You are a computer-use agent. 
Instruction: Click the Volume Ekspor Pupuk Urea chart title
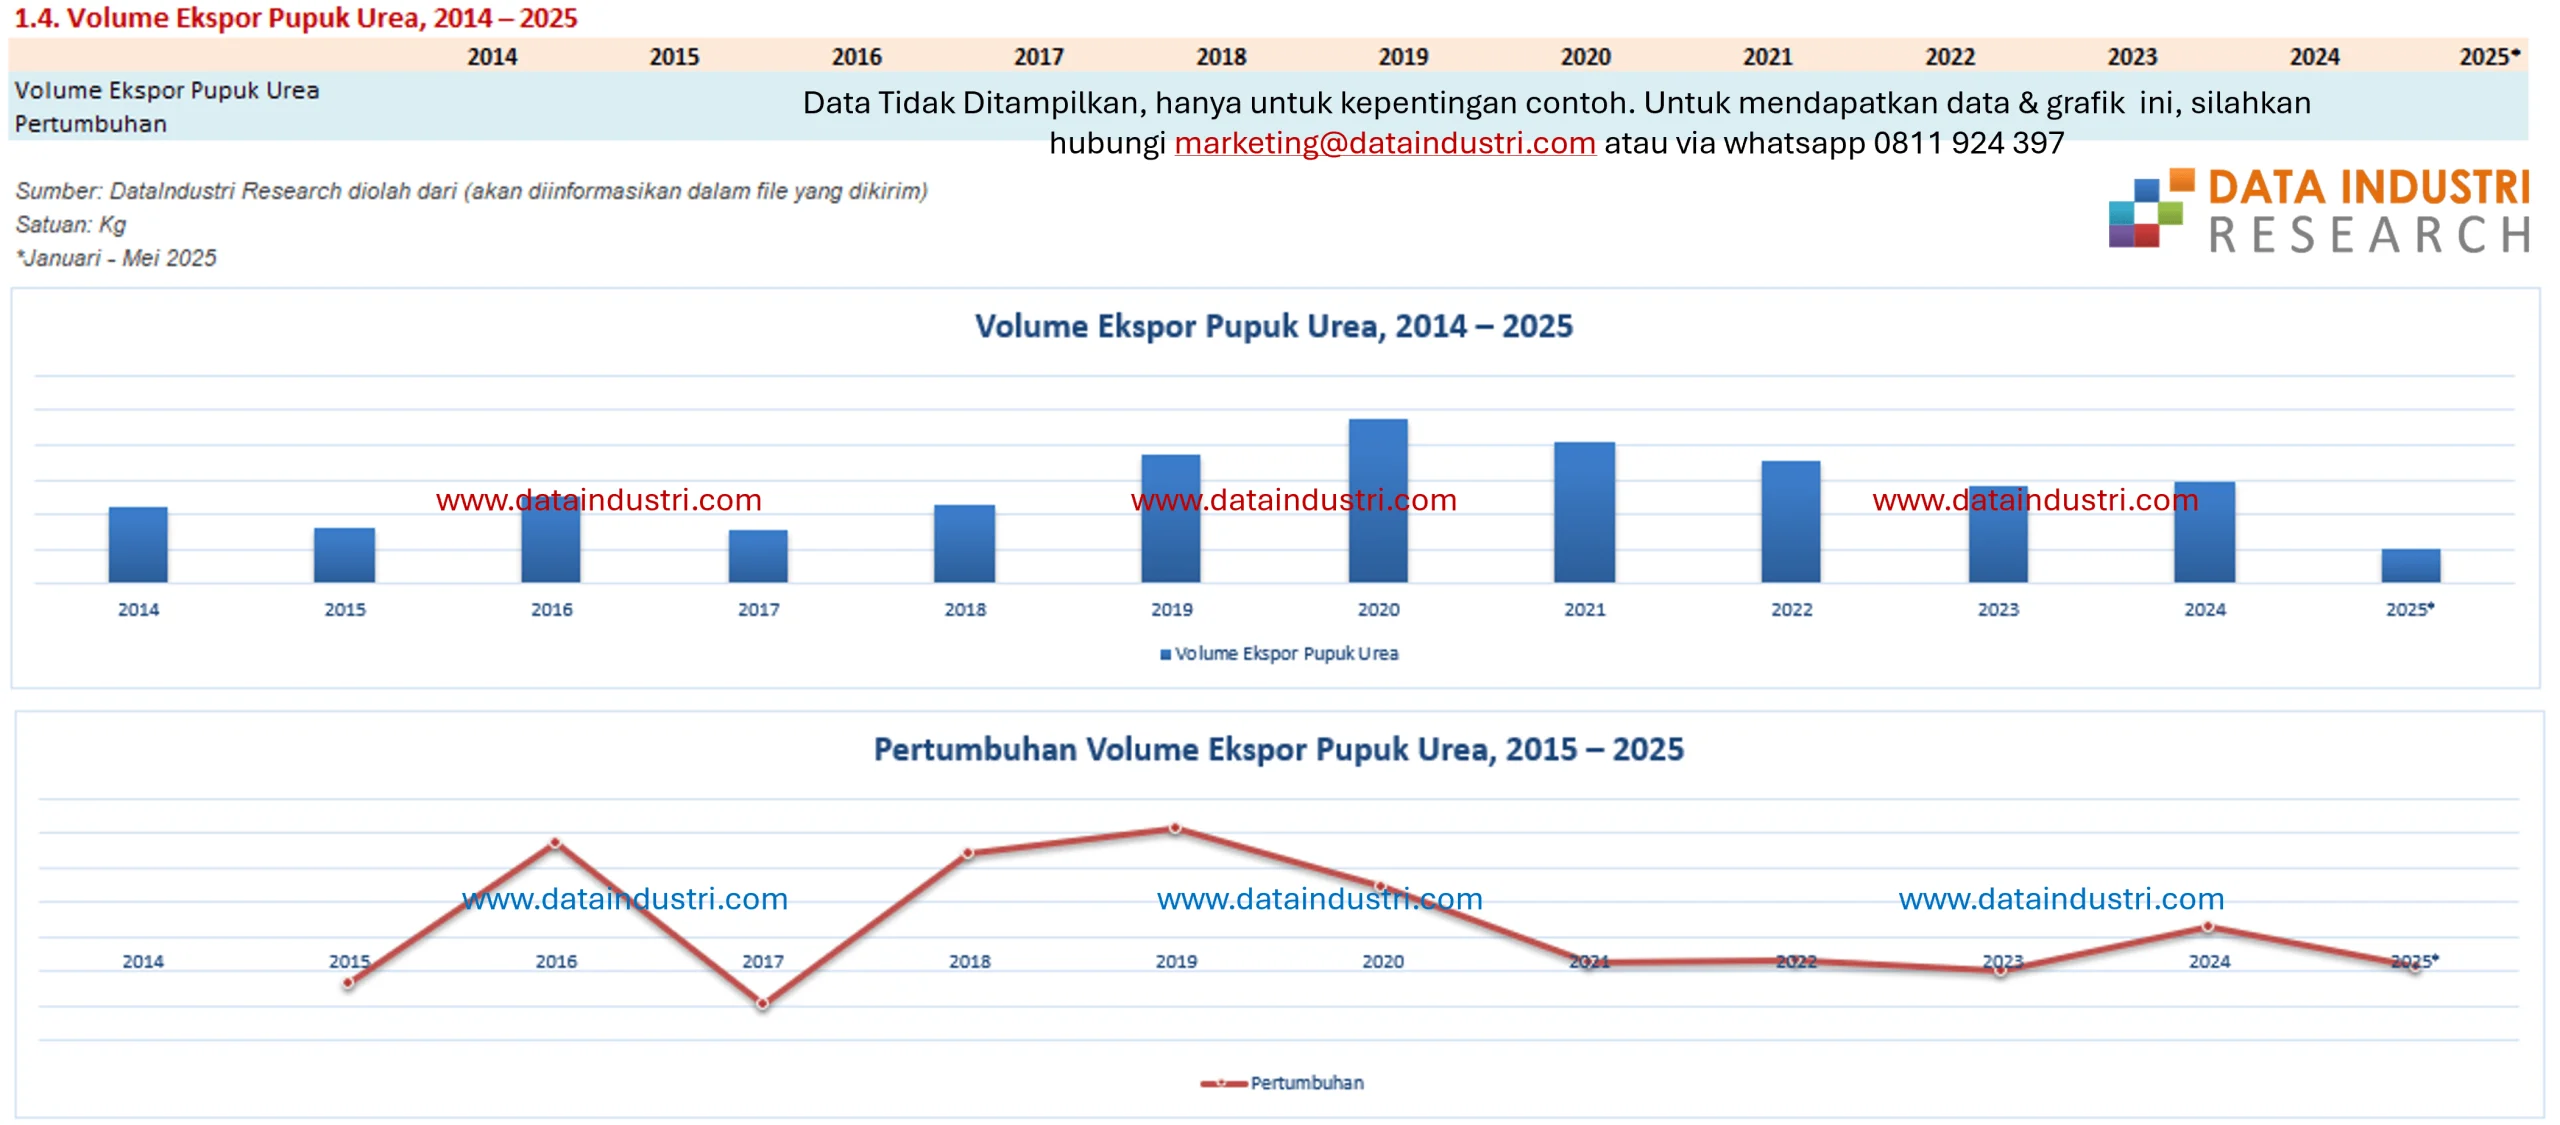point(1273,326)
